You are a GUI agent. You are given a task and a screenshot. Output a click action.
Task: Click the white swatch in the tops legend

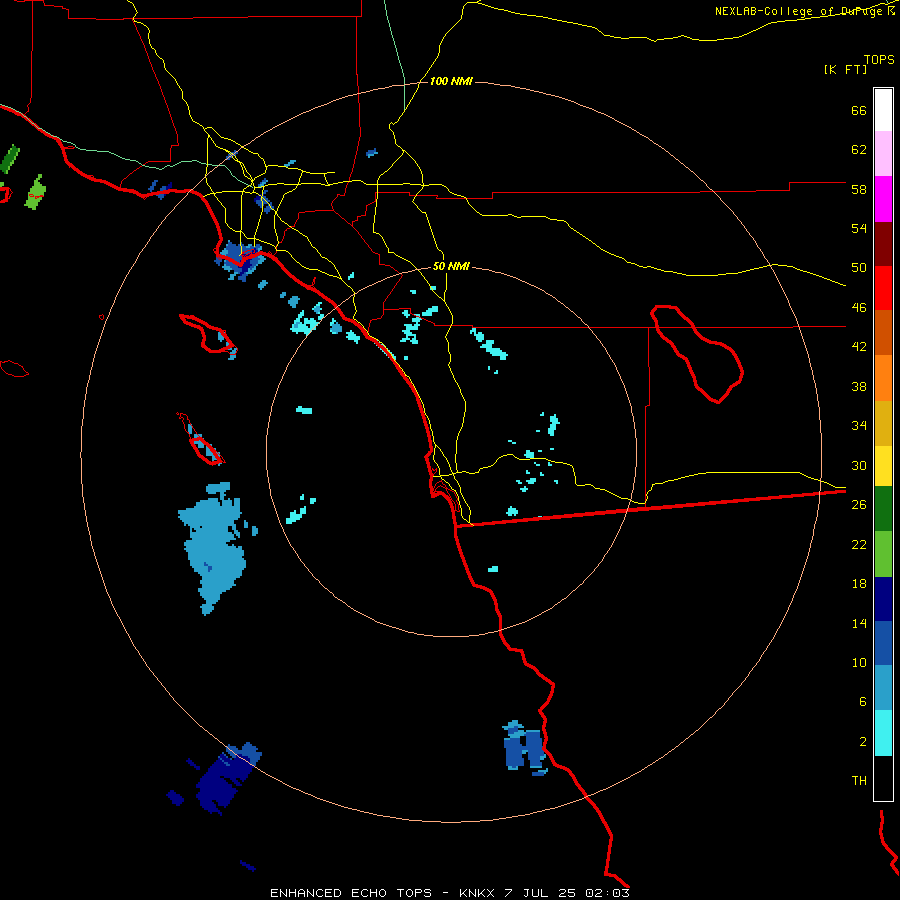coord(883,110)
